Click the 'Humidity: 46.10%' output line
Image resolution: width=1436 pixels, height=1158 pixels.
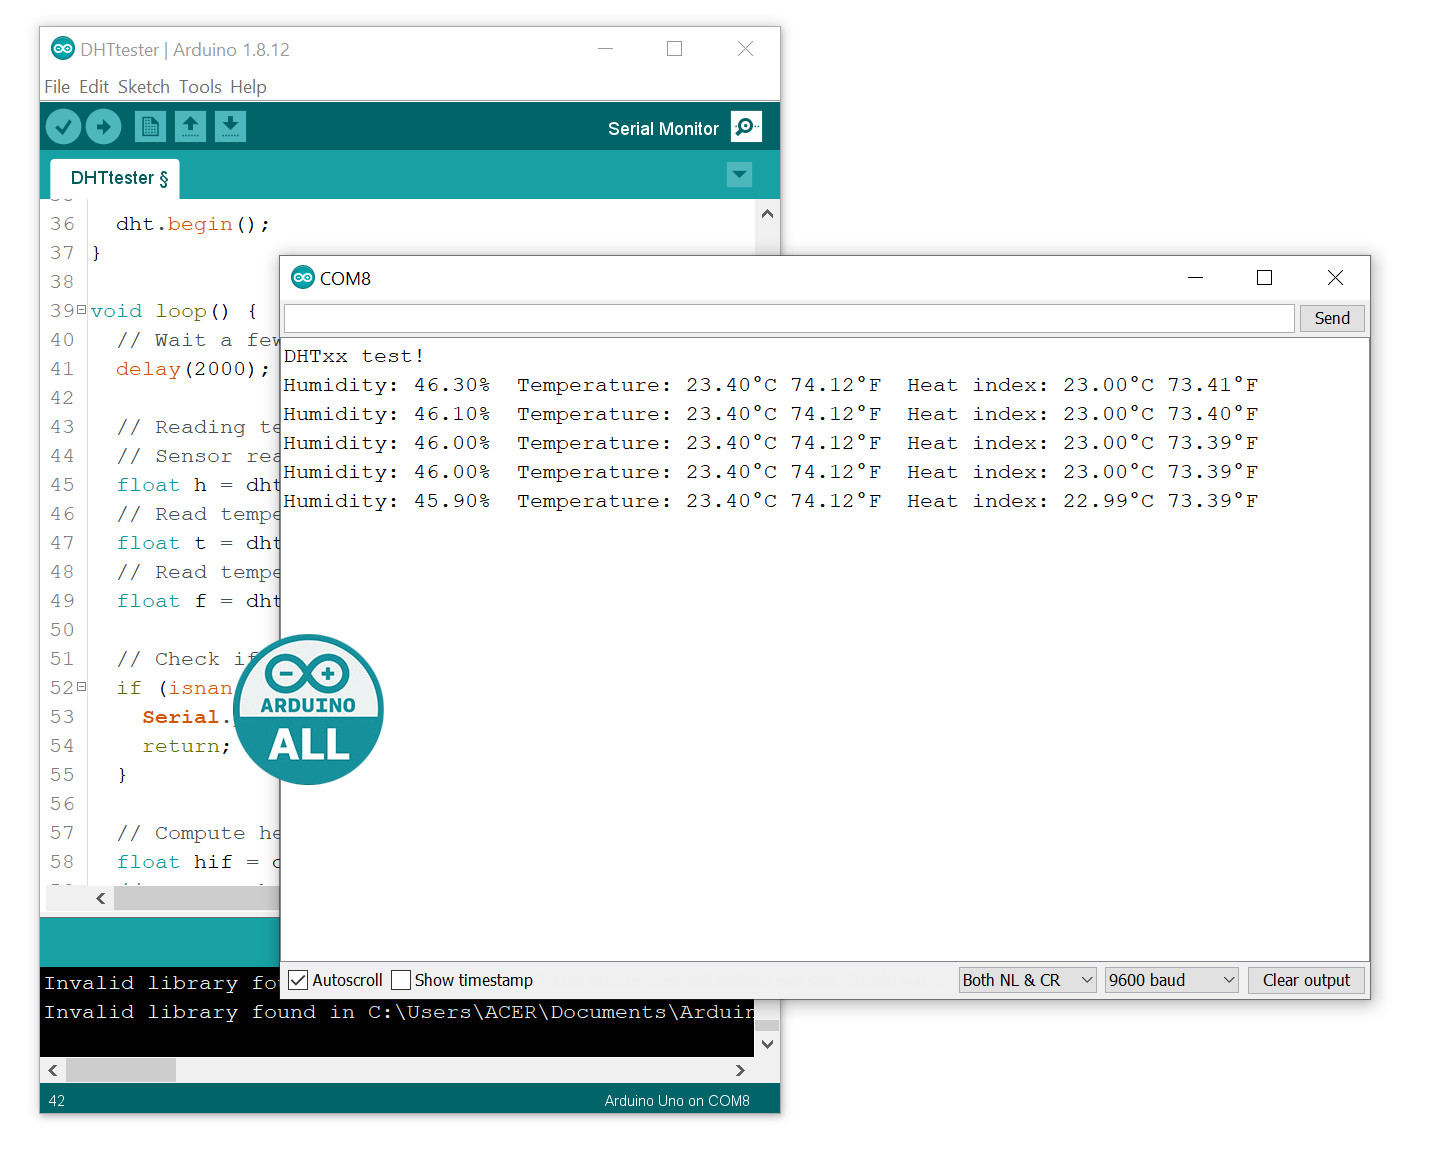tap(770, 414)
